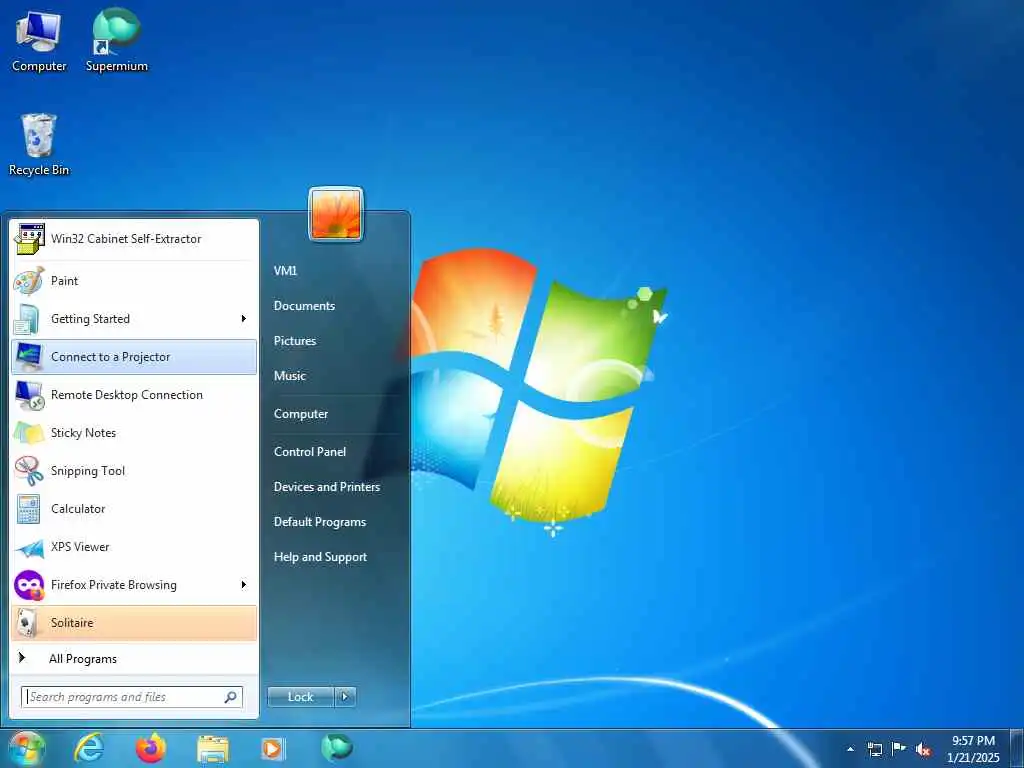Expand the All Programs arrow
The image size is (1024, 768).
pyautogui.click(x=22, y=658)
